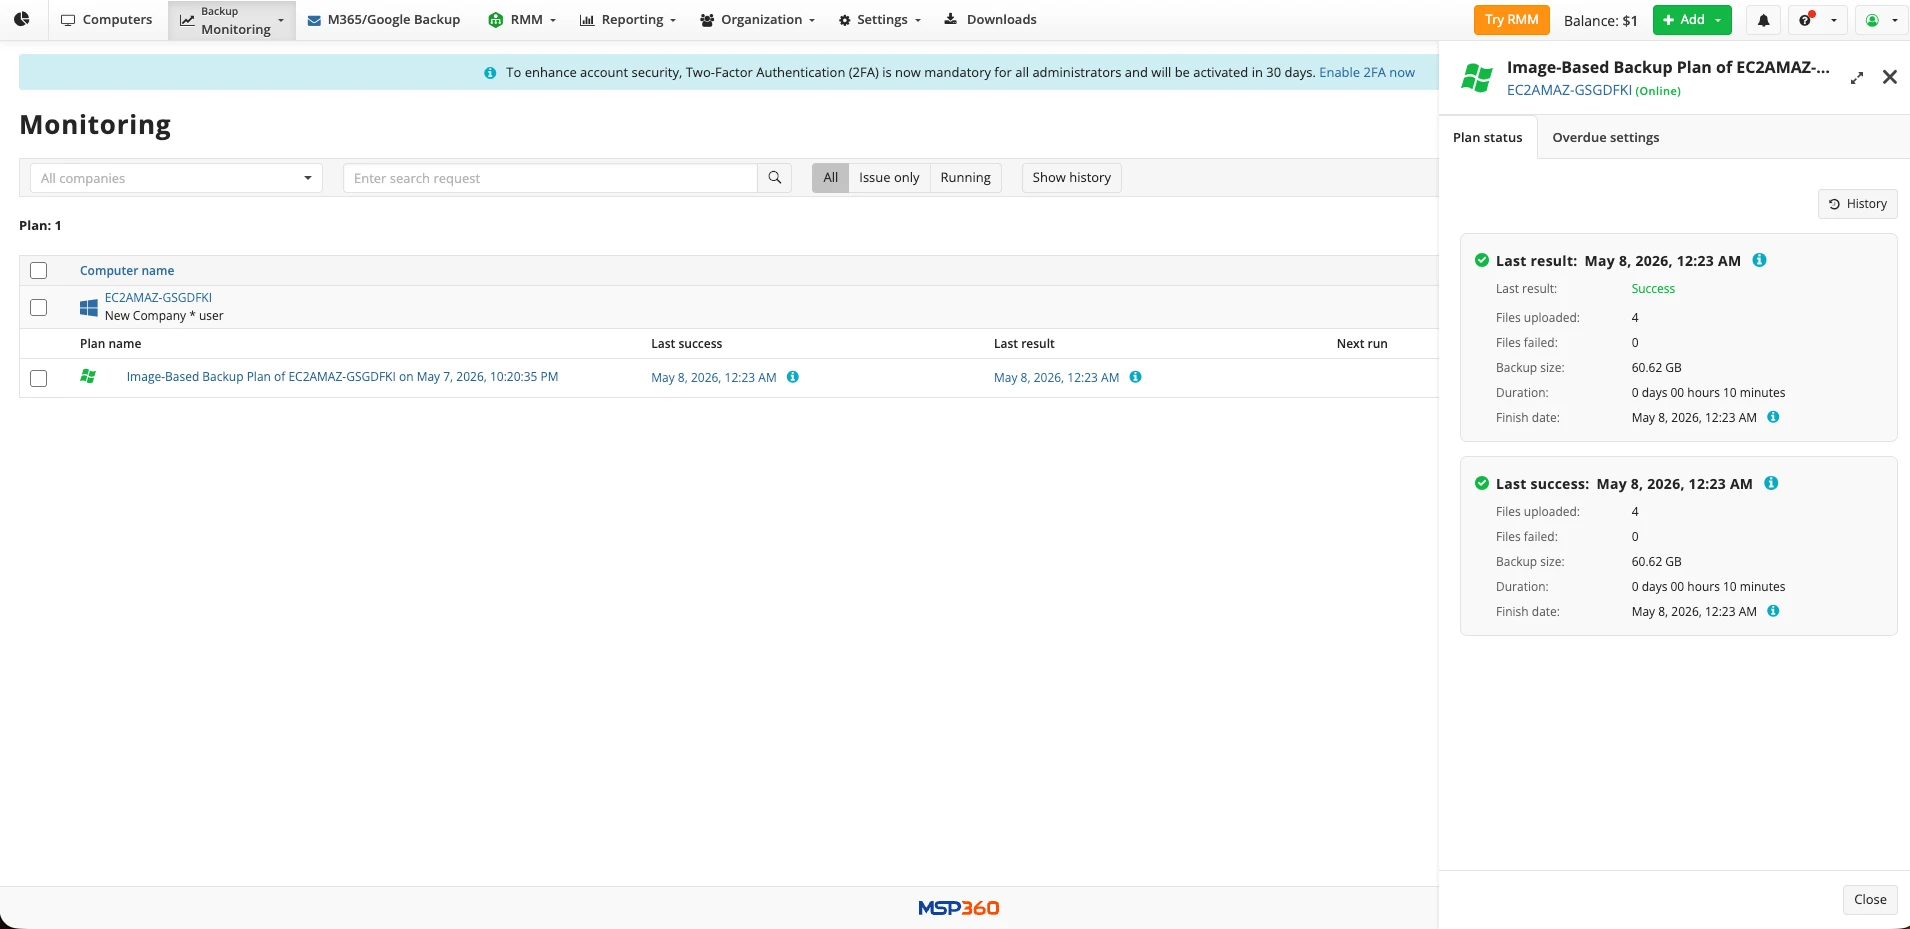Click the Last result date link in plan row

point(1057,378)
